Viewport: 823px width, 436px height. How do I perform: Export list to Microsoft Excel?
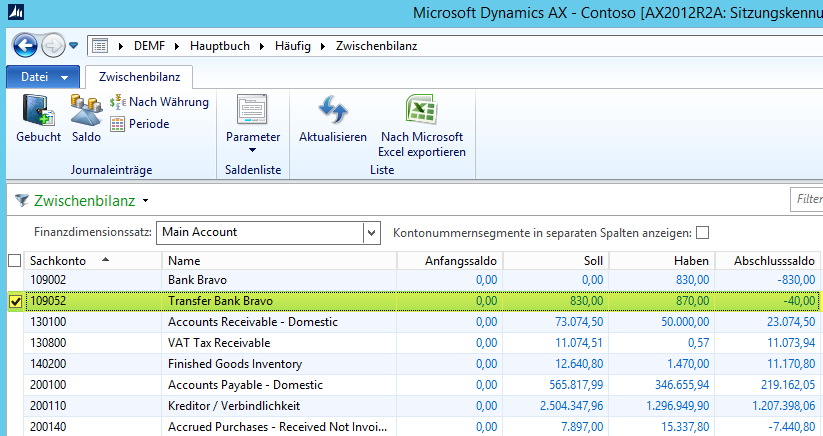tap(421, 110)
